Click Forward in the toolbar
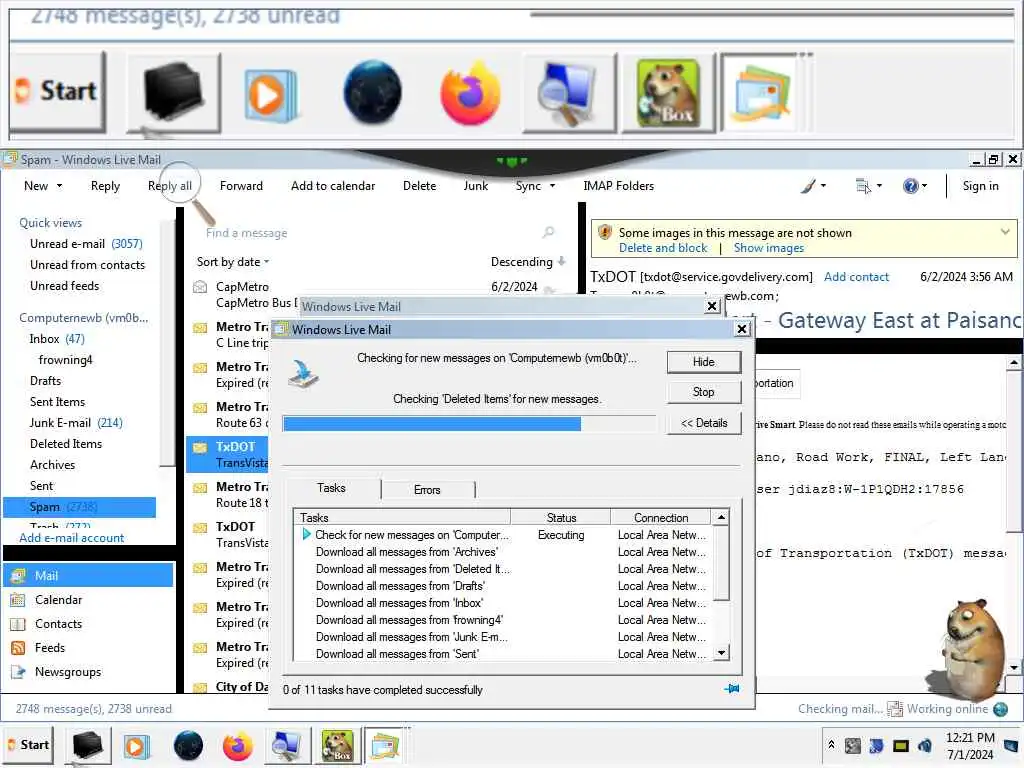Viewport: 1024px width, 768px height. [x=241, y=186]
